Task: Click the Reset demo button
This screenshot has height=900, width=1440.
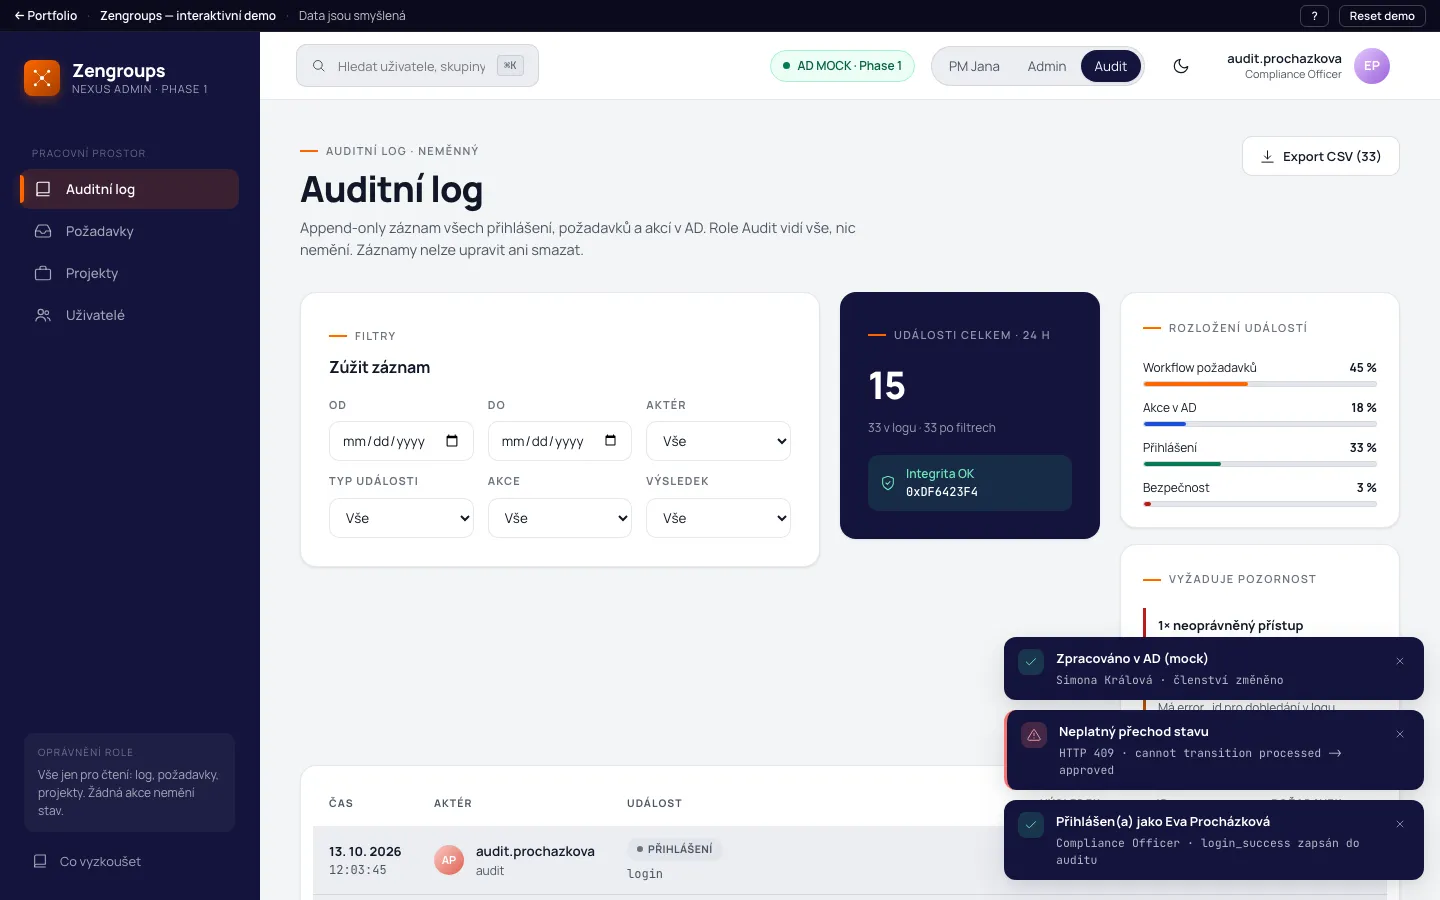Action: (1382, 16)
